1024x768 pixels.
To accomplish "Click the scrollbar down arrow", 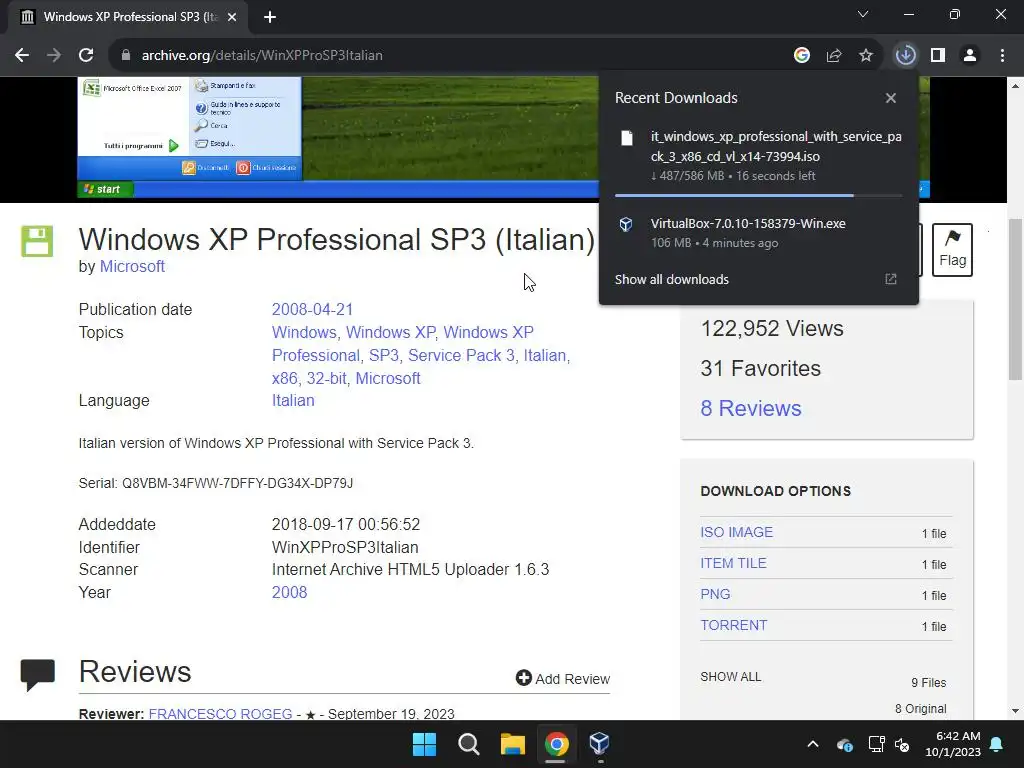I will coord(1015,711).
